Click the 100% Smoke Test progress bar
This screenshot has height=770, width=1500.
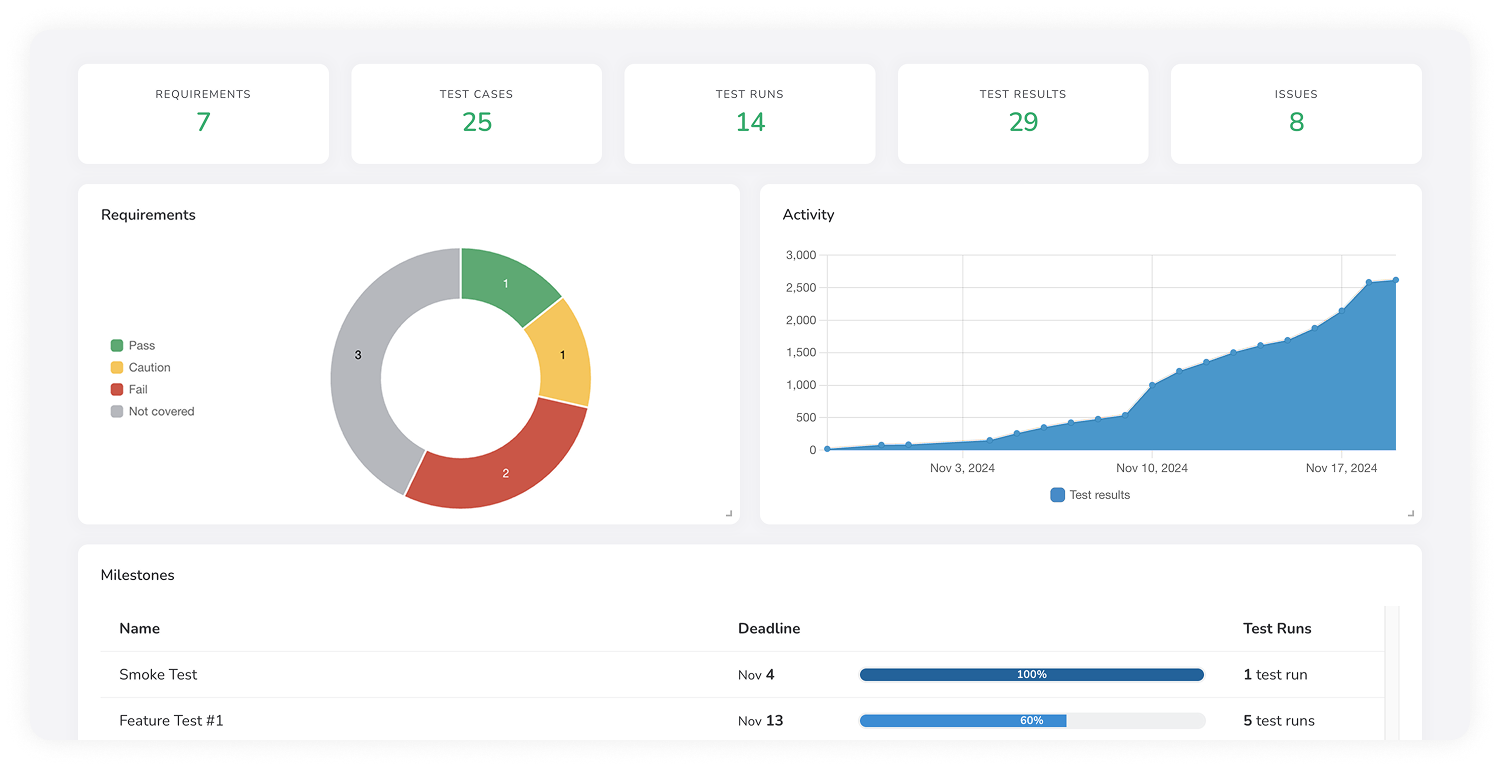coord(1032,674)
